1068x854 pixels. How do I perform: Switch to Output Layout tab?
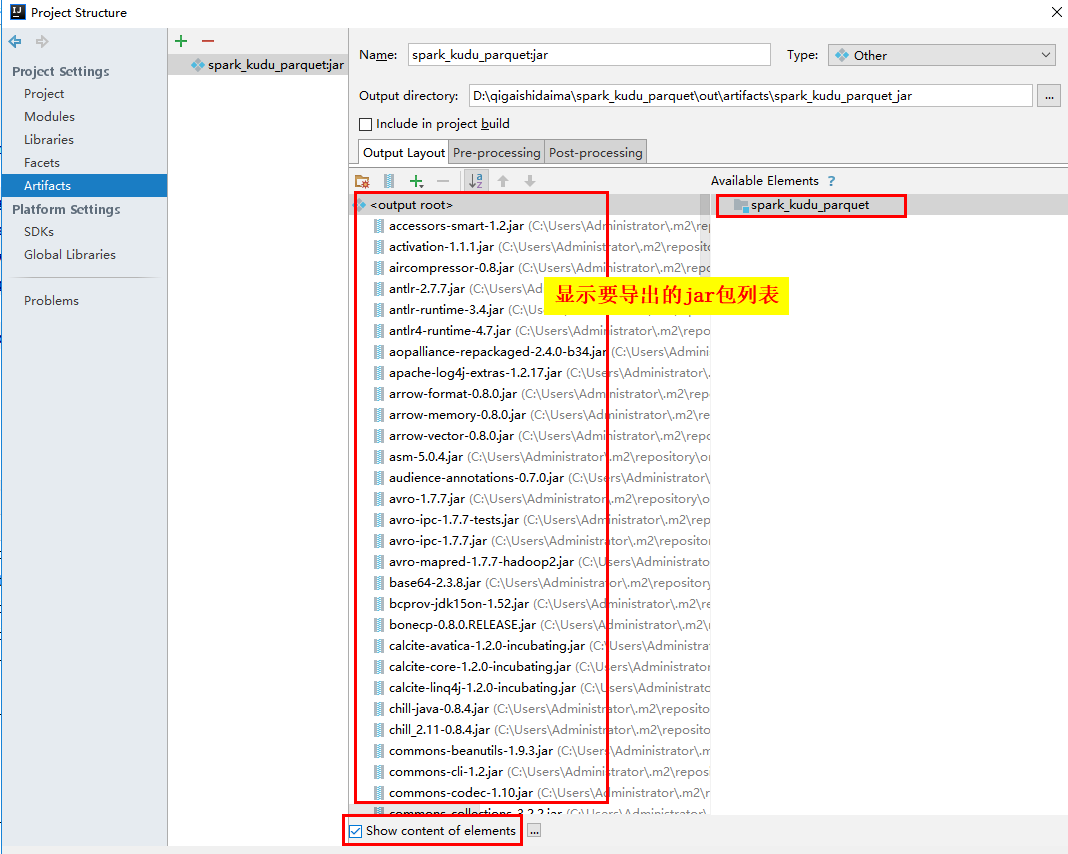pos(403,153)
